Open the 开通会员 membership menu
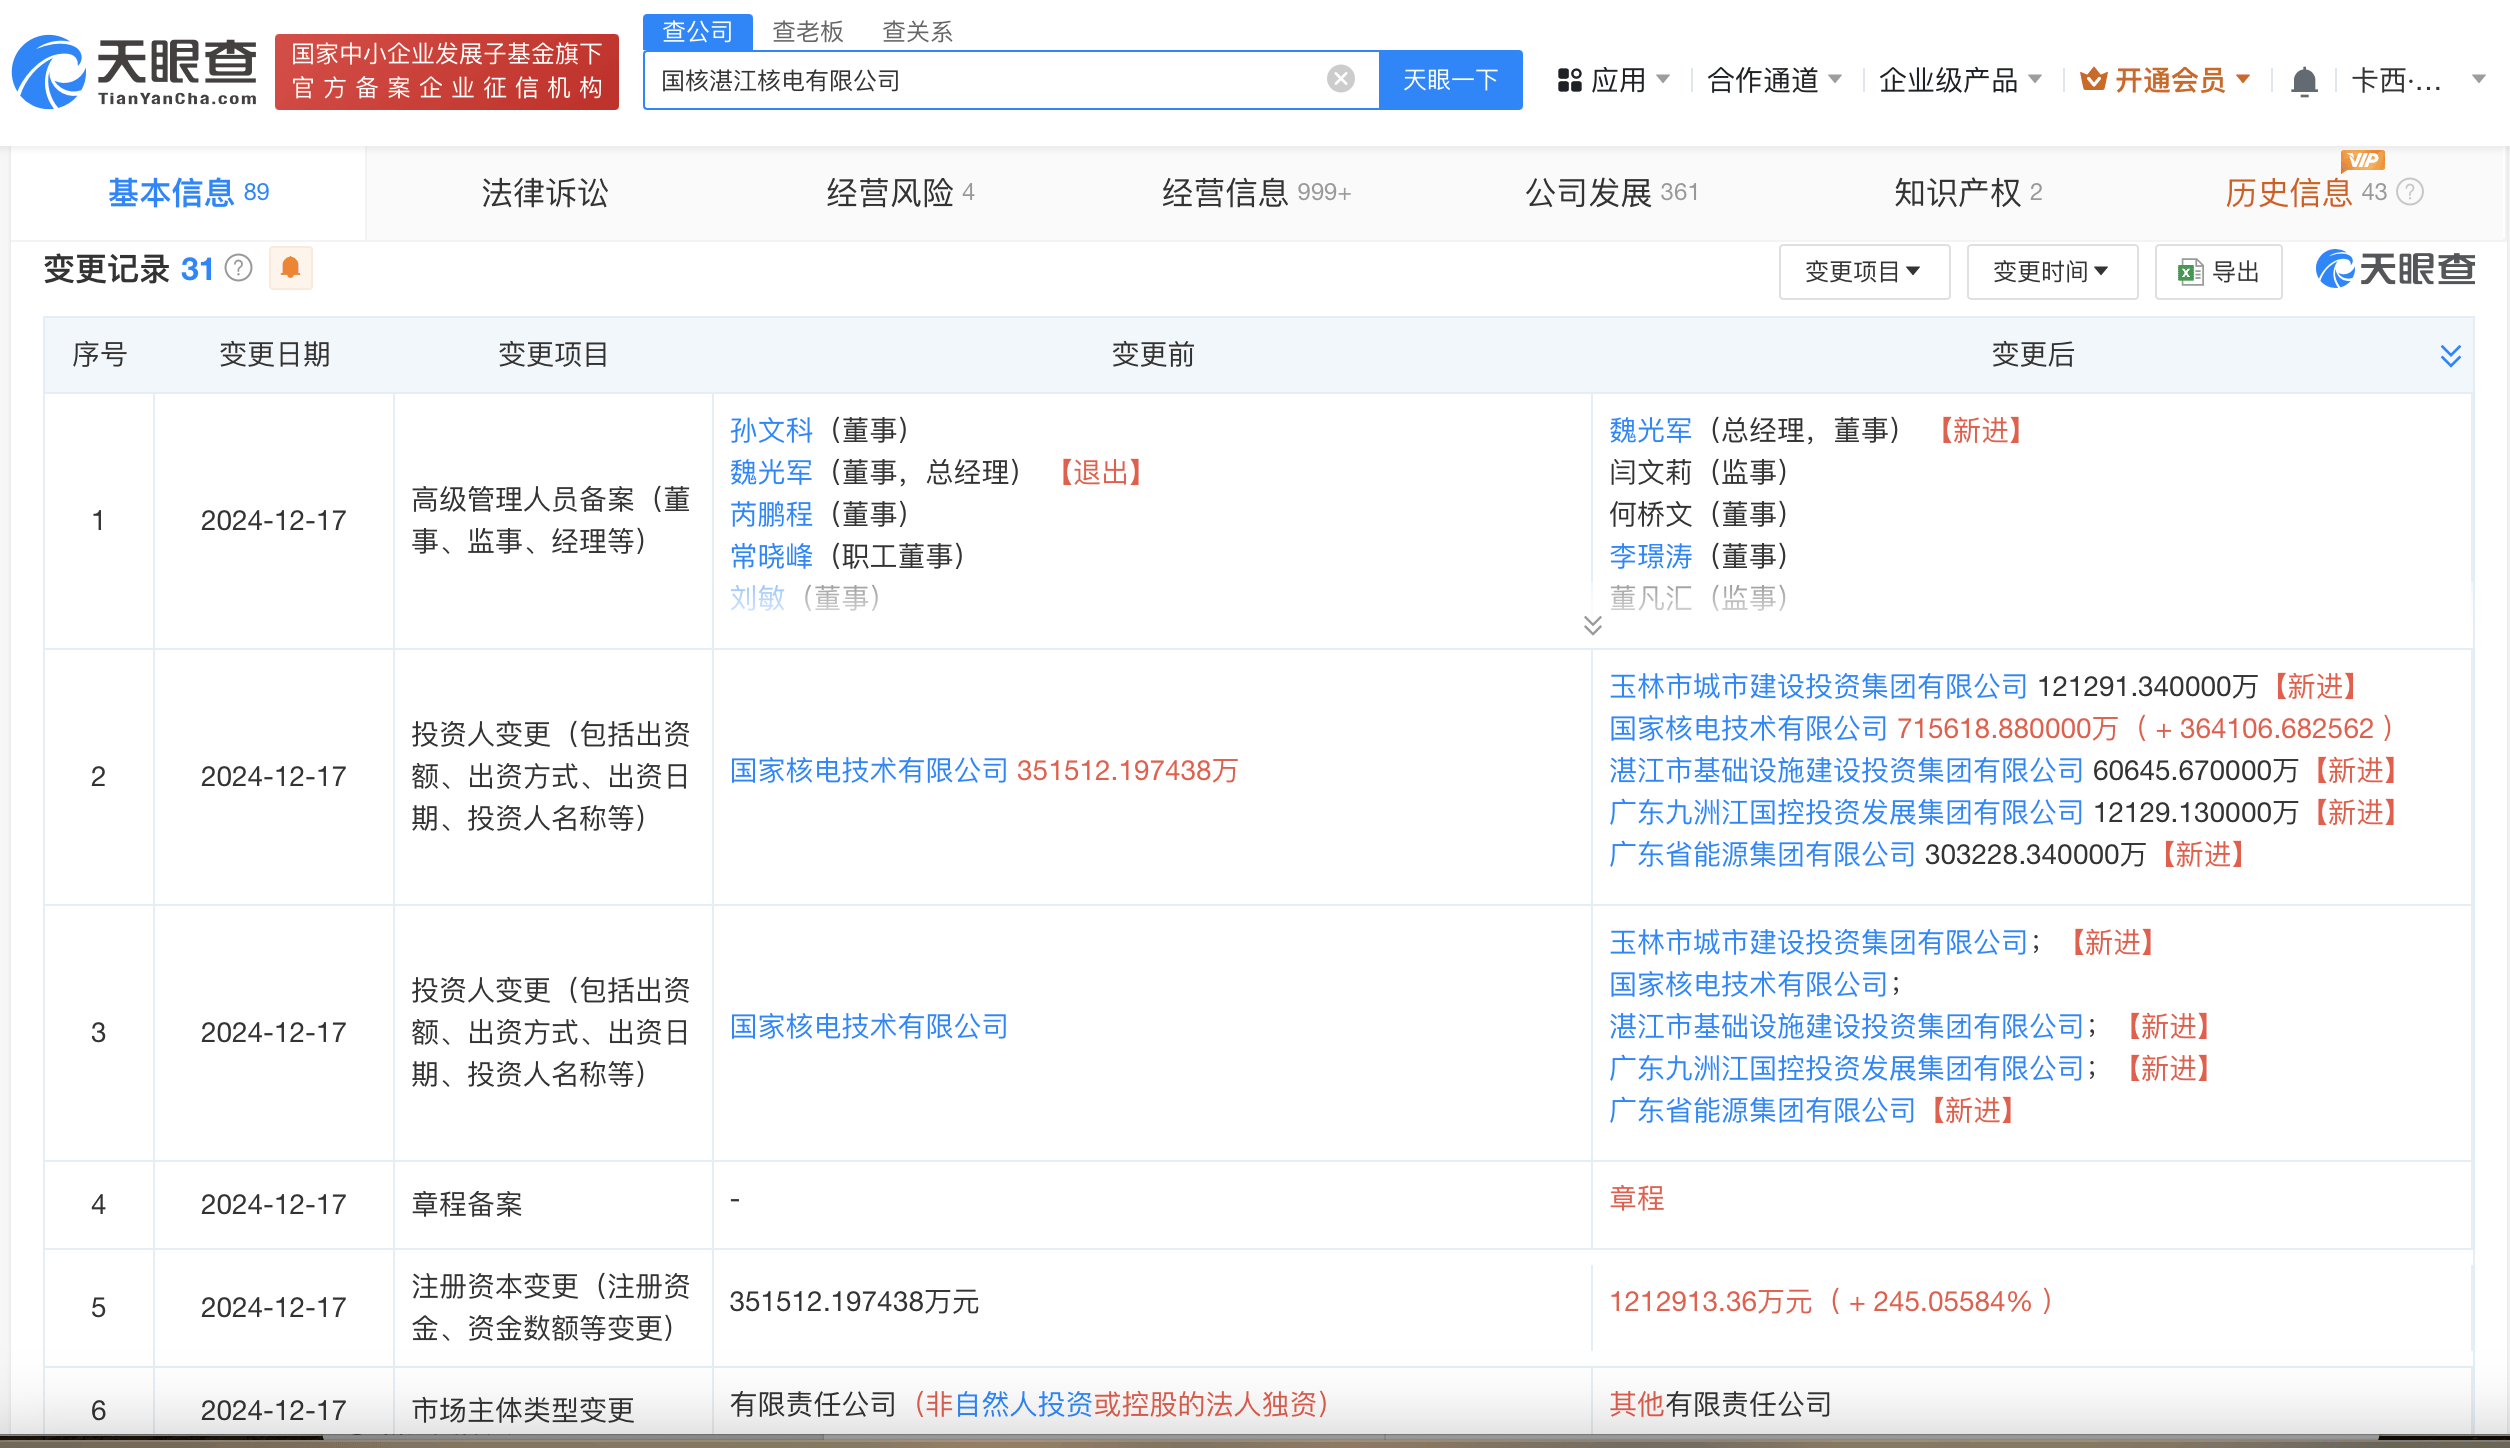 [x=2165, y=80]
